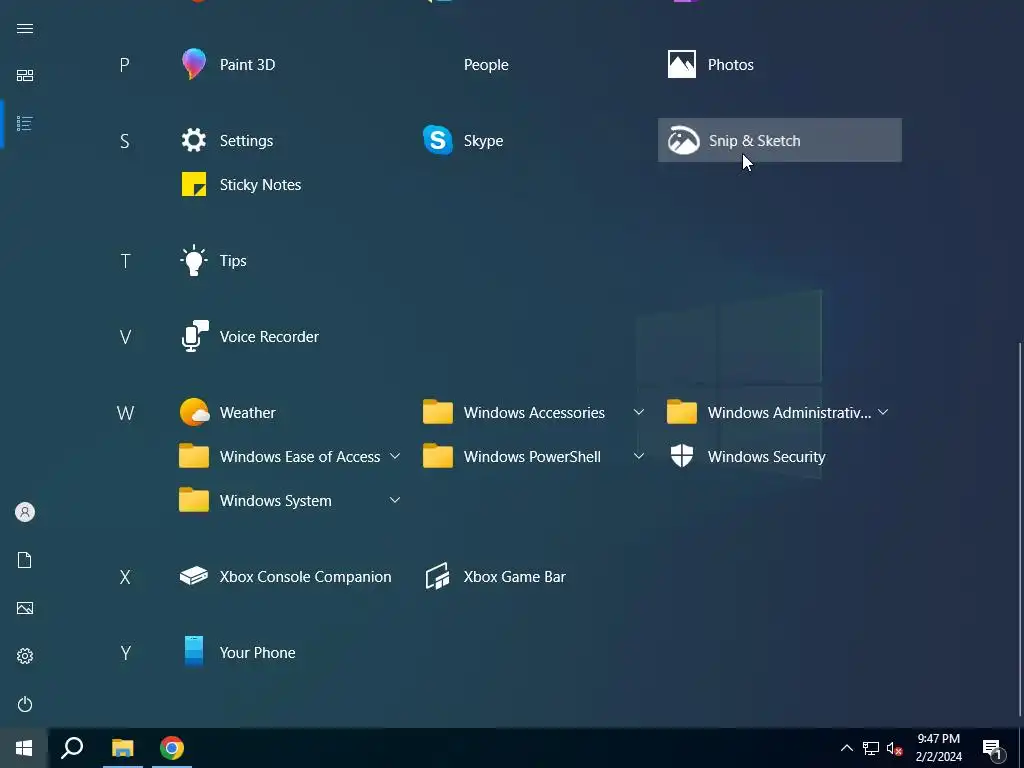Click the Windows Start button on taskbar
The image size is (1024, 768).
coord(24,748)
